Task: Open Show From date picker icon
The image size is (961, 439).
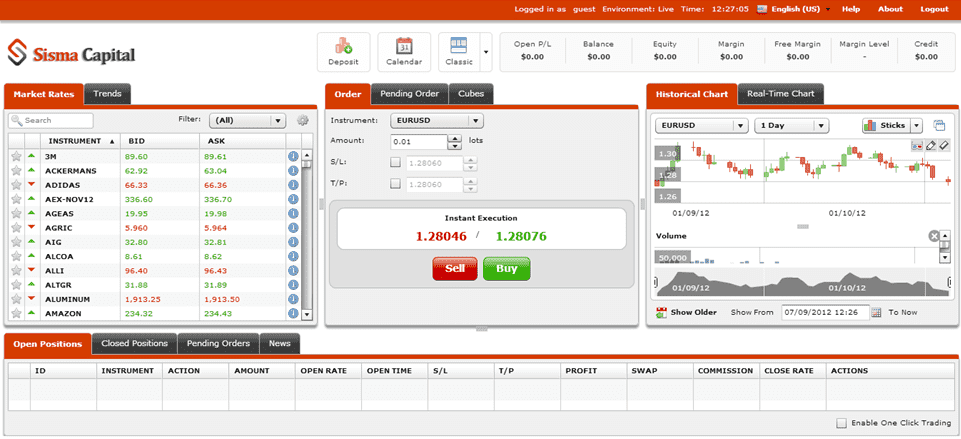Action: click(x=876, y=312)
